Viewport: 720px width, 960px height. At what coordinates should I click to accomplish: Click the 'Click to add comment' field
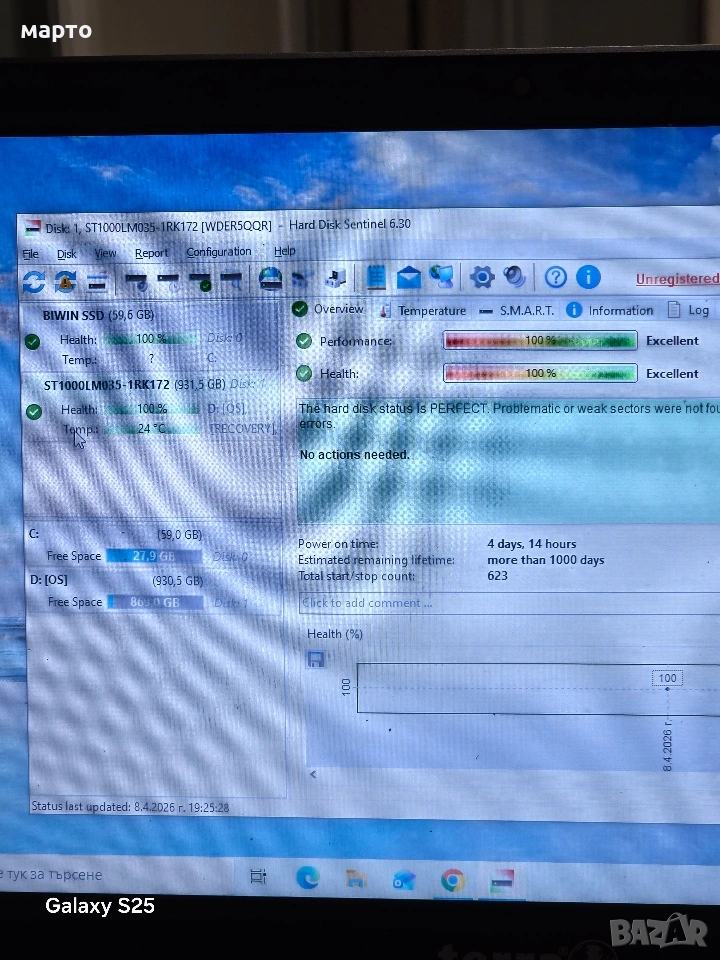(x=509, y=603)
